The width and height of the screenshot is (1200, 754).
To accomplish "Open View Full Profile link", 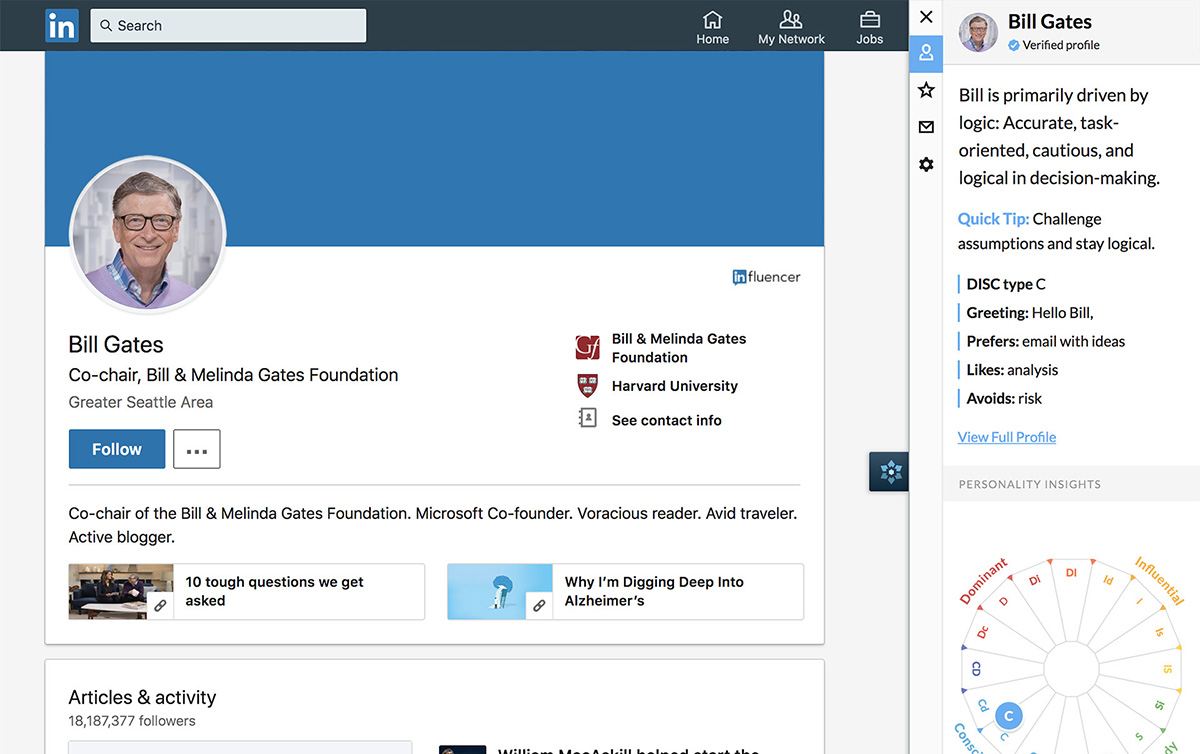I will (1007, 437).
